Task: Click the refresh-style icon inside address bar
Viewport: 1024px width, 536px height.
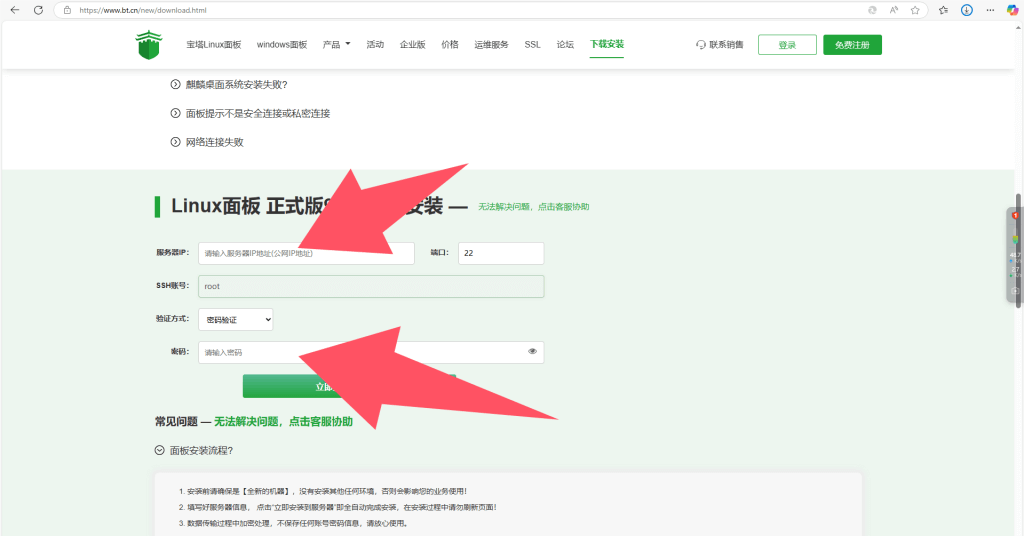Action: (872, 10)
